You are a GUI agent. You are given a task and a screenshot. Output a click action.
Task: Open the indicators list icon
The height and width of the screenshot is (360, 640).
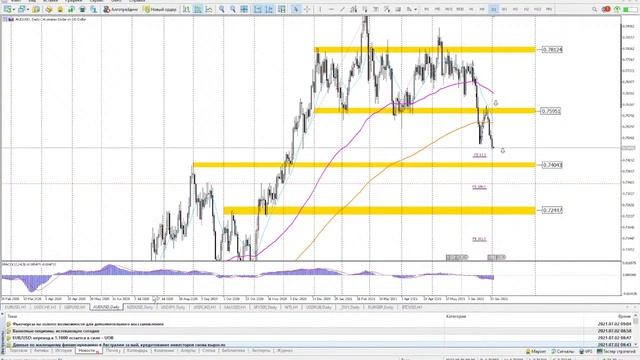(282, 9)
